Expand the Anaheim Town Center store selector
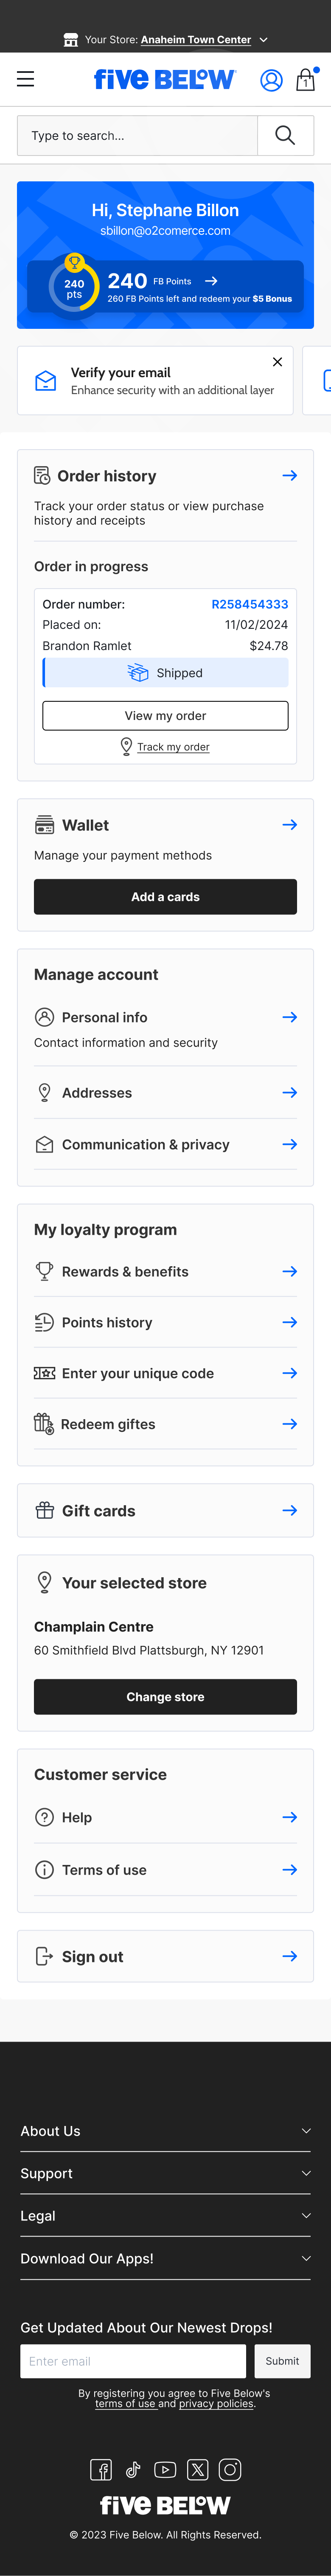 click(196, 40)
